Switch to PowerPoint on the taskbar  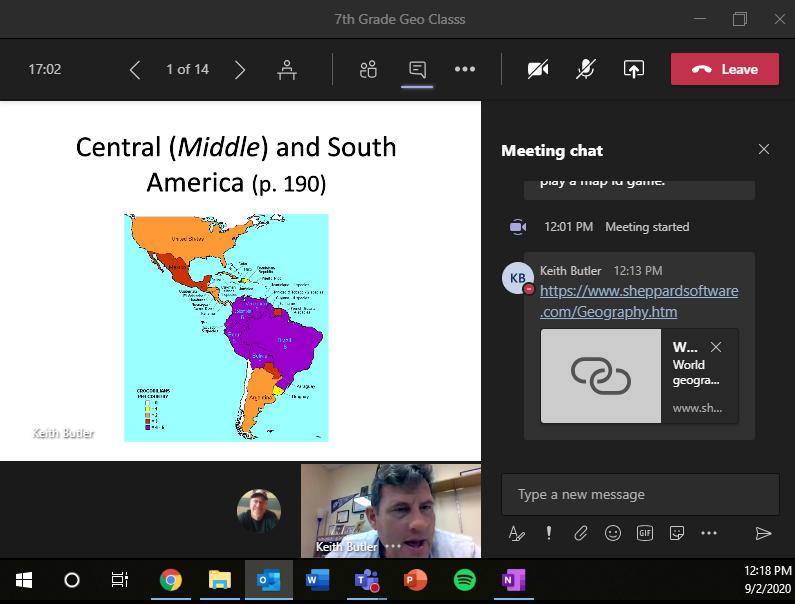[x=415, y=580]
